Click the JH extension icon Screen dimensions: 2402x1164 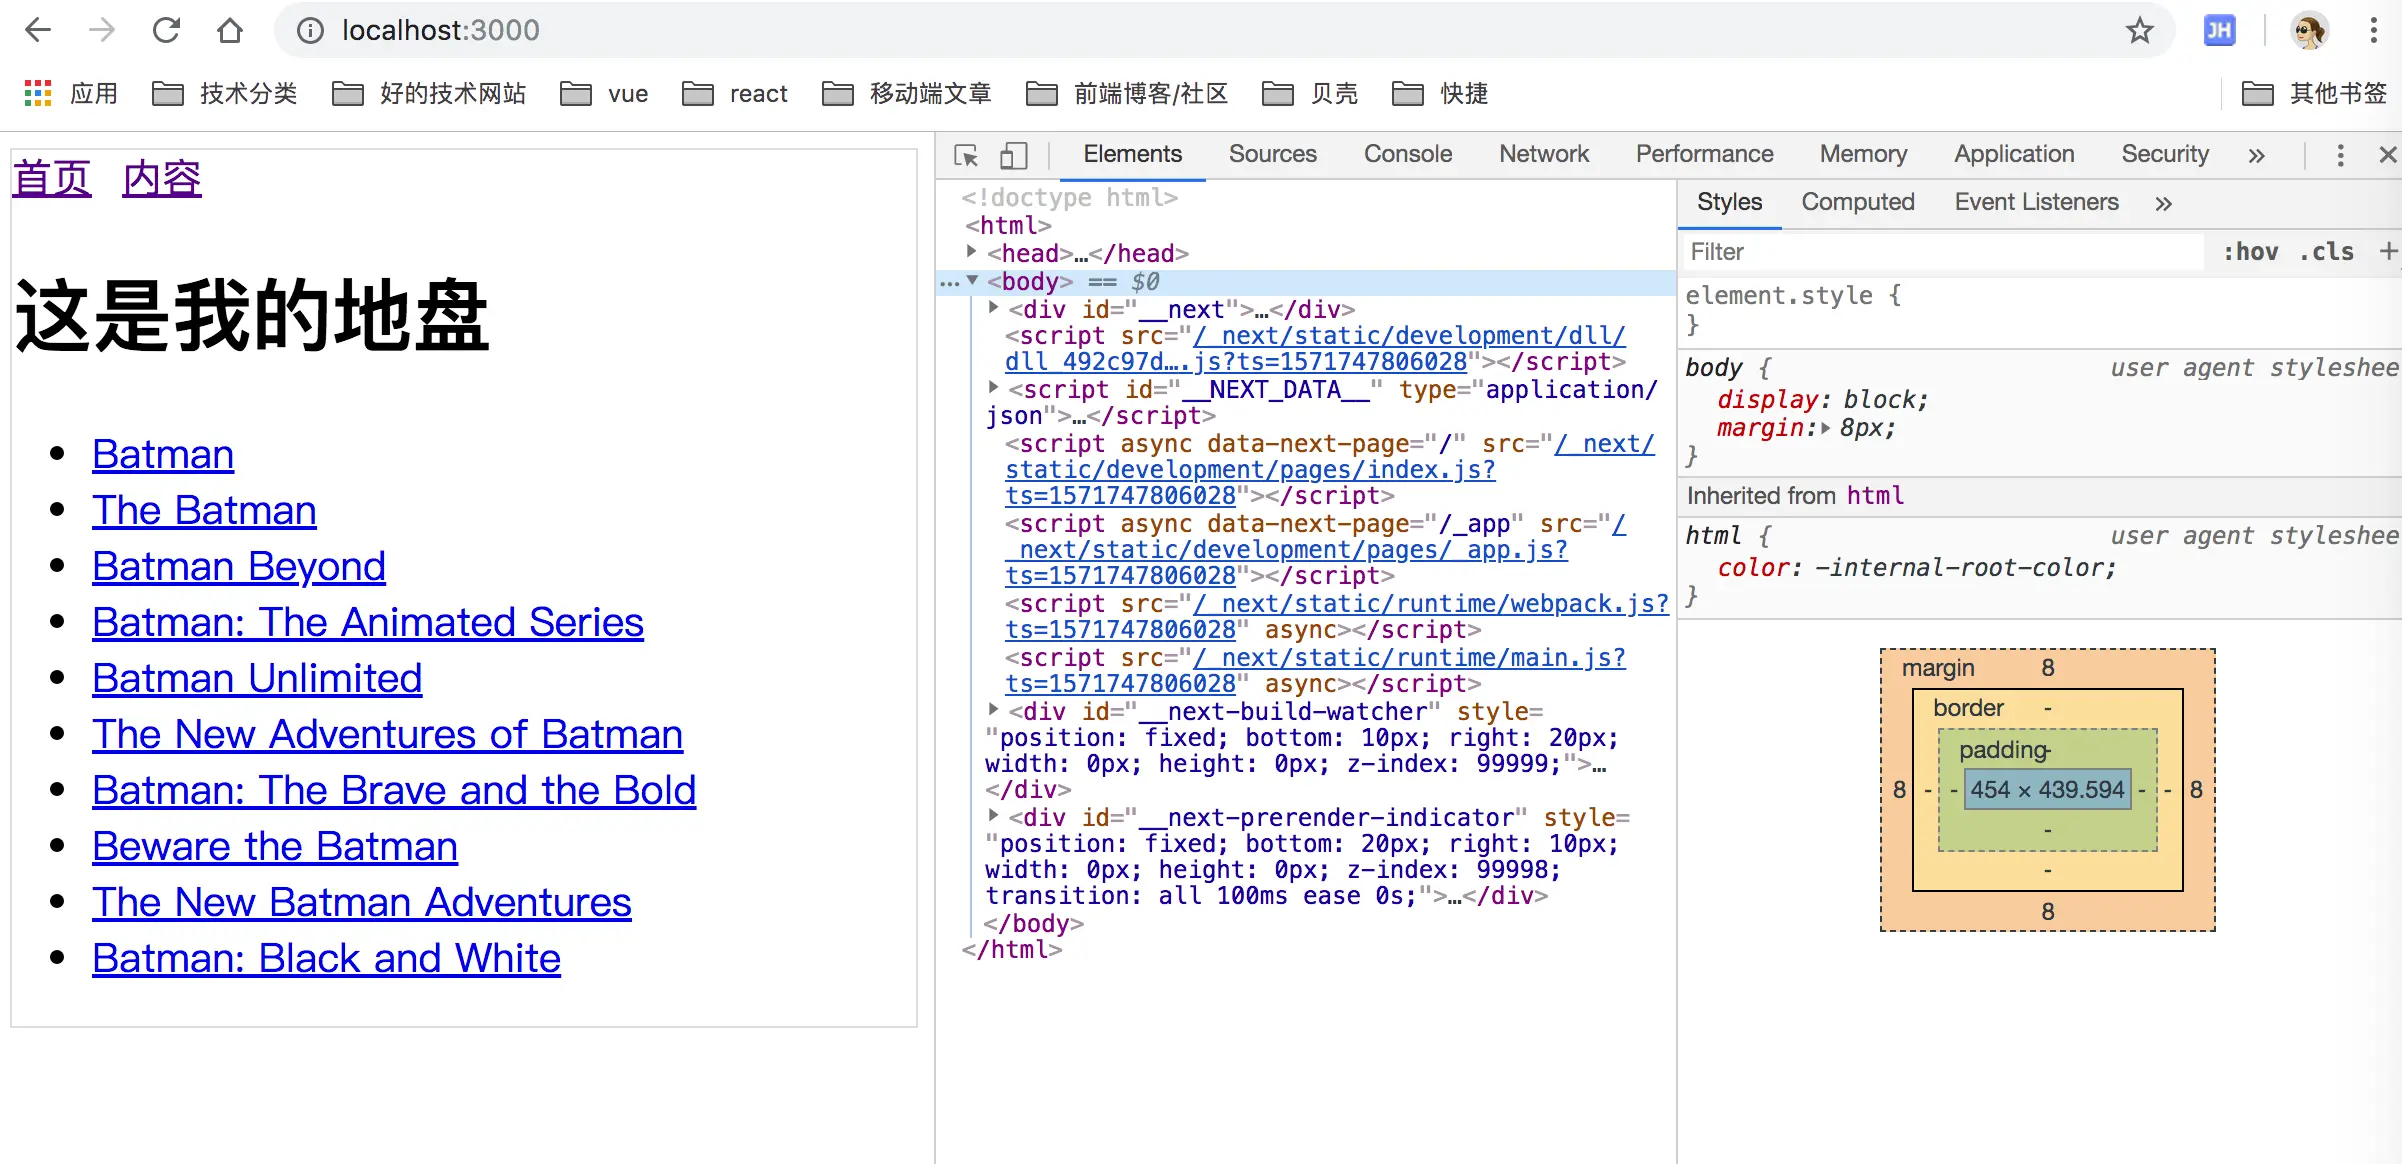click(2218, 30)
